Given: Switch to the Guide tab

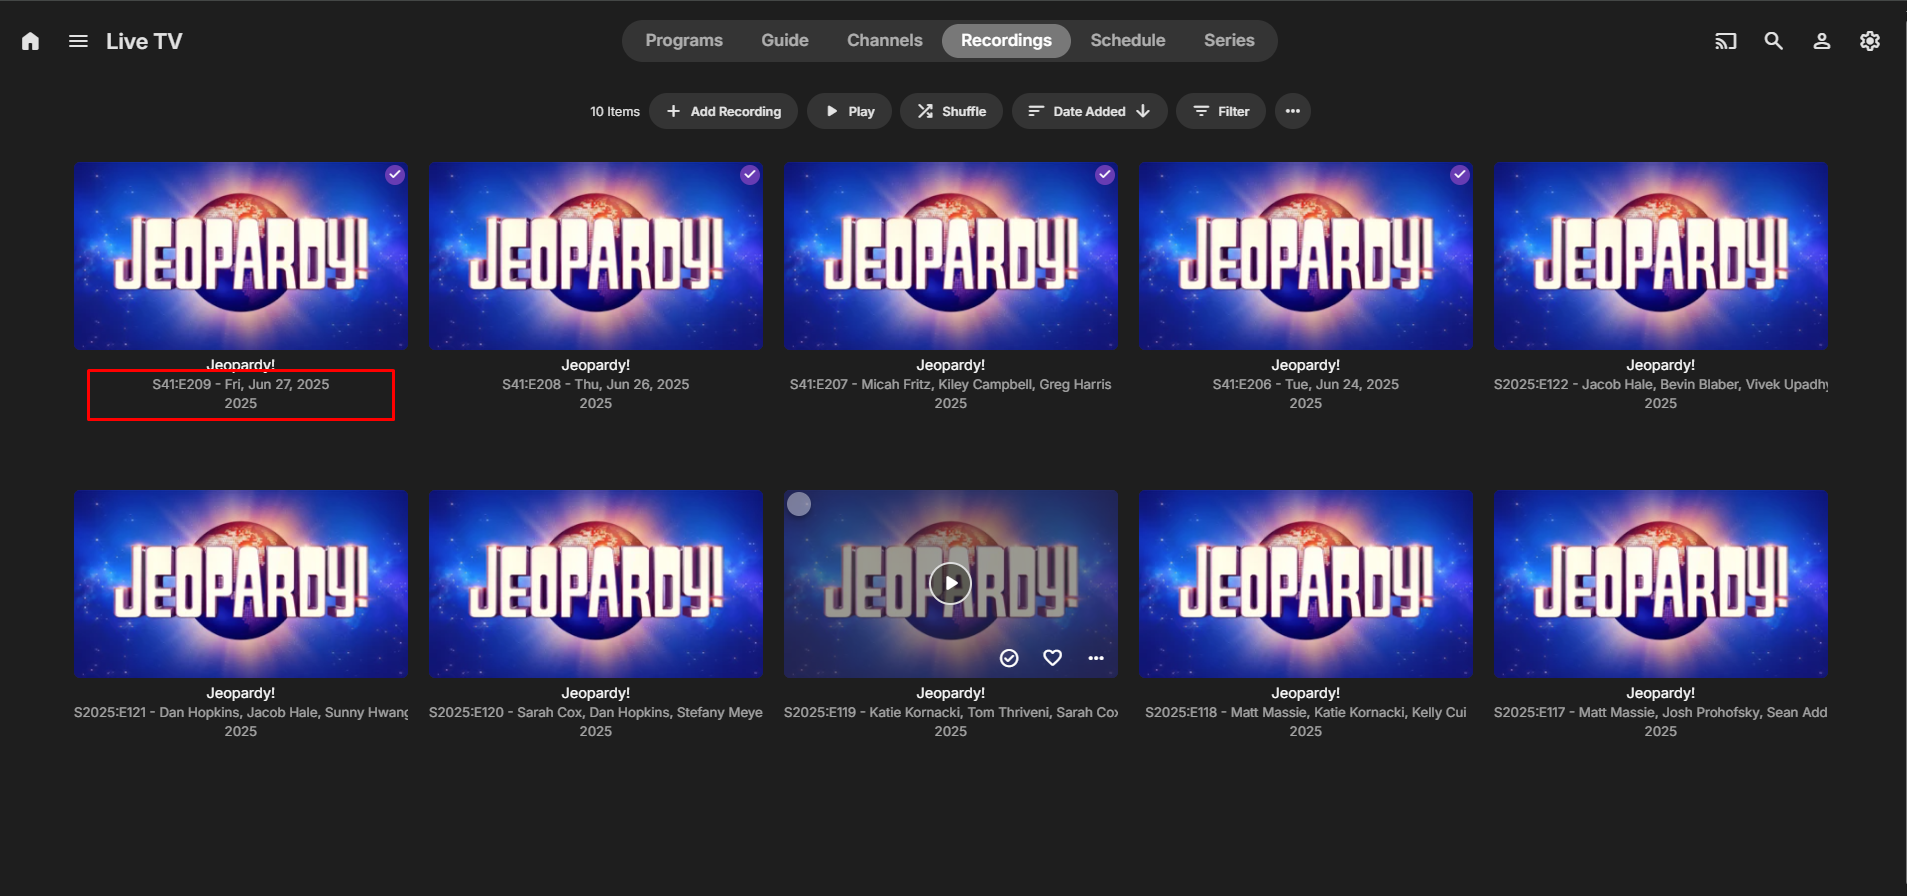Looking at the screenshot, I should coord(784,41).
